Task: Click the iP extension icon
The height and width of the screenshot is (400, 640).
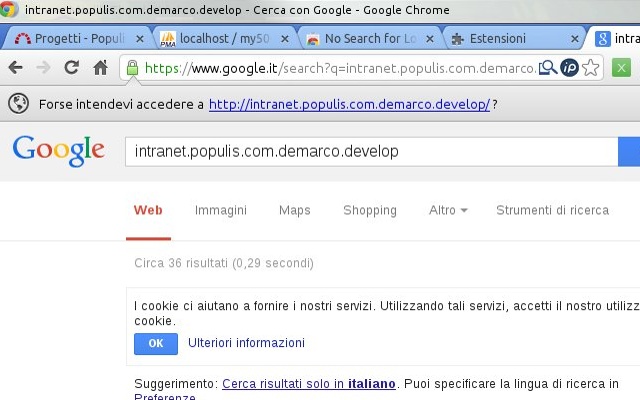Action: 569,68
